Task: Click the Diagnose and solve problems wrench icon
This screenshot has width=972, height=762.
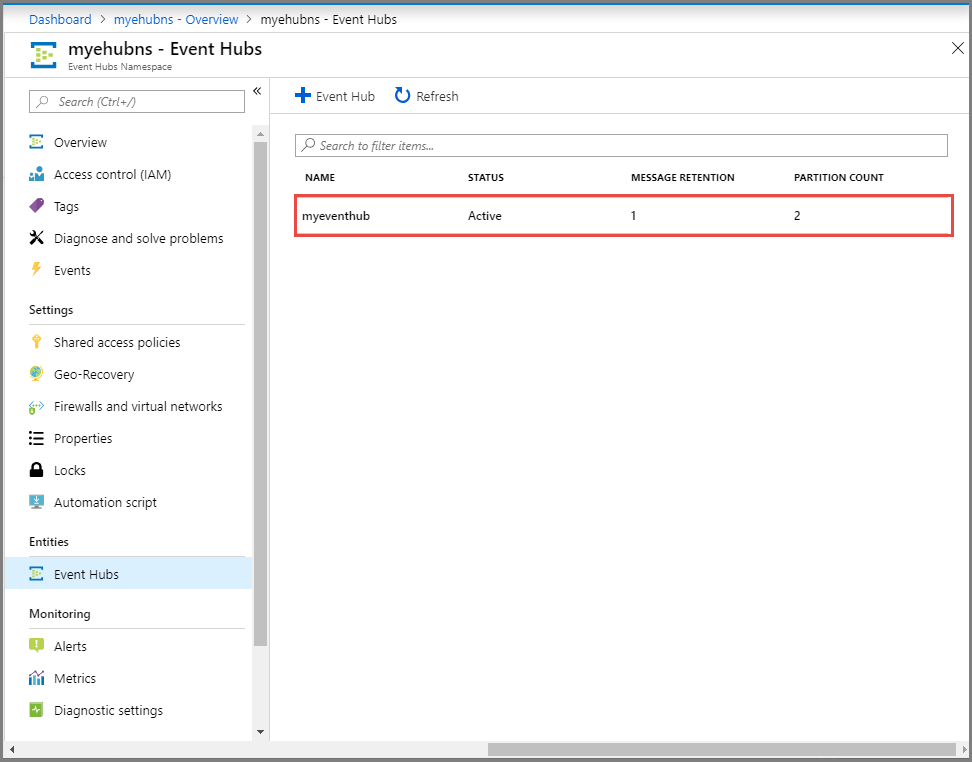Action: coord(37,238)
